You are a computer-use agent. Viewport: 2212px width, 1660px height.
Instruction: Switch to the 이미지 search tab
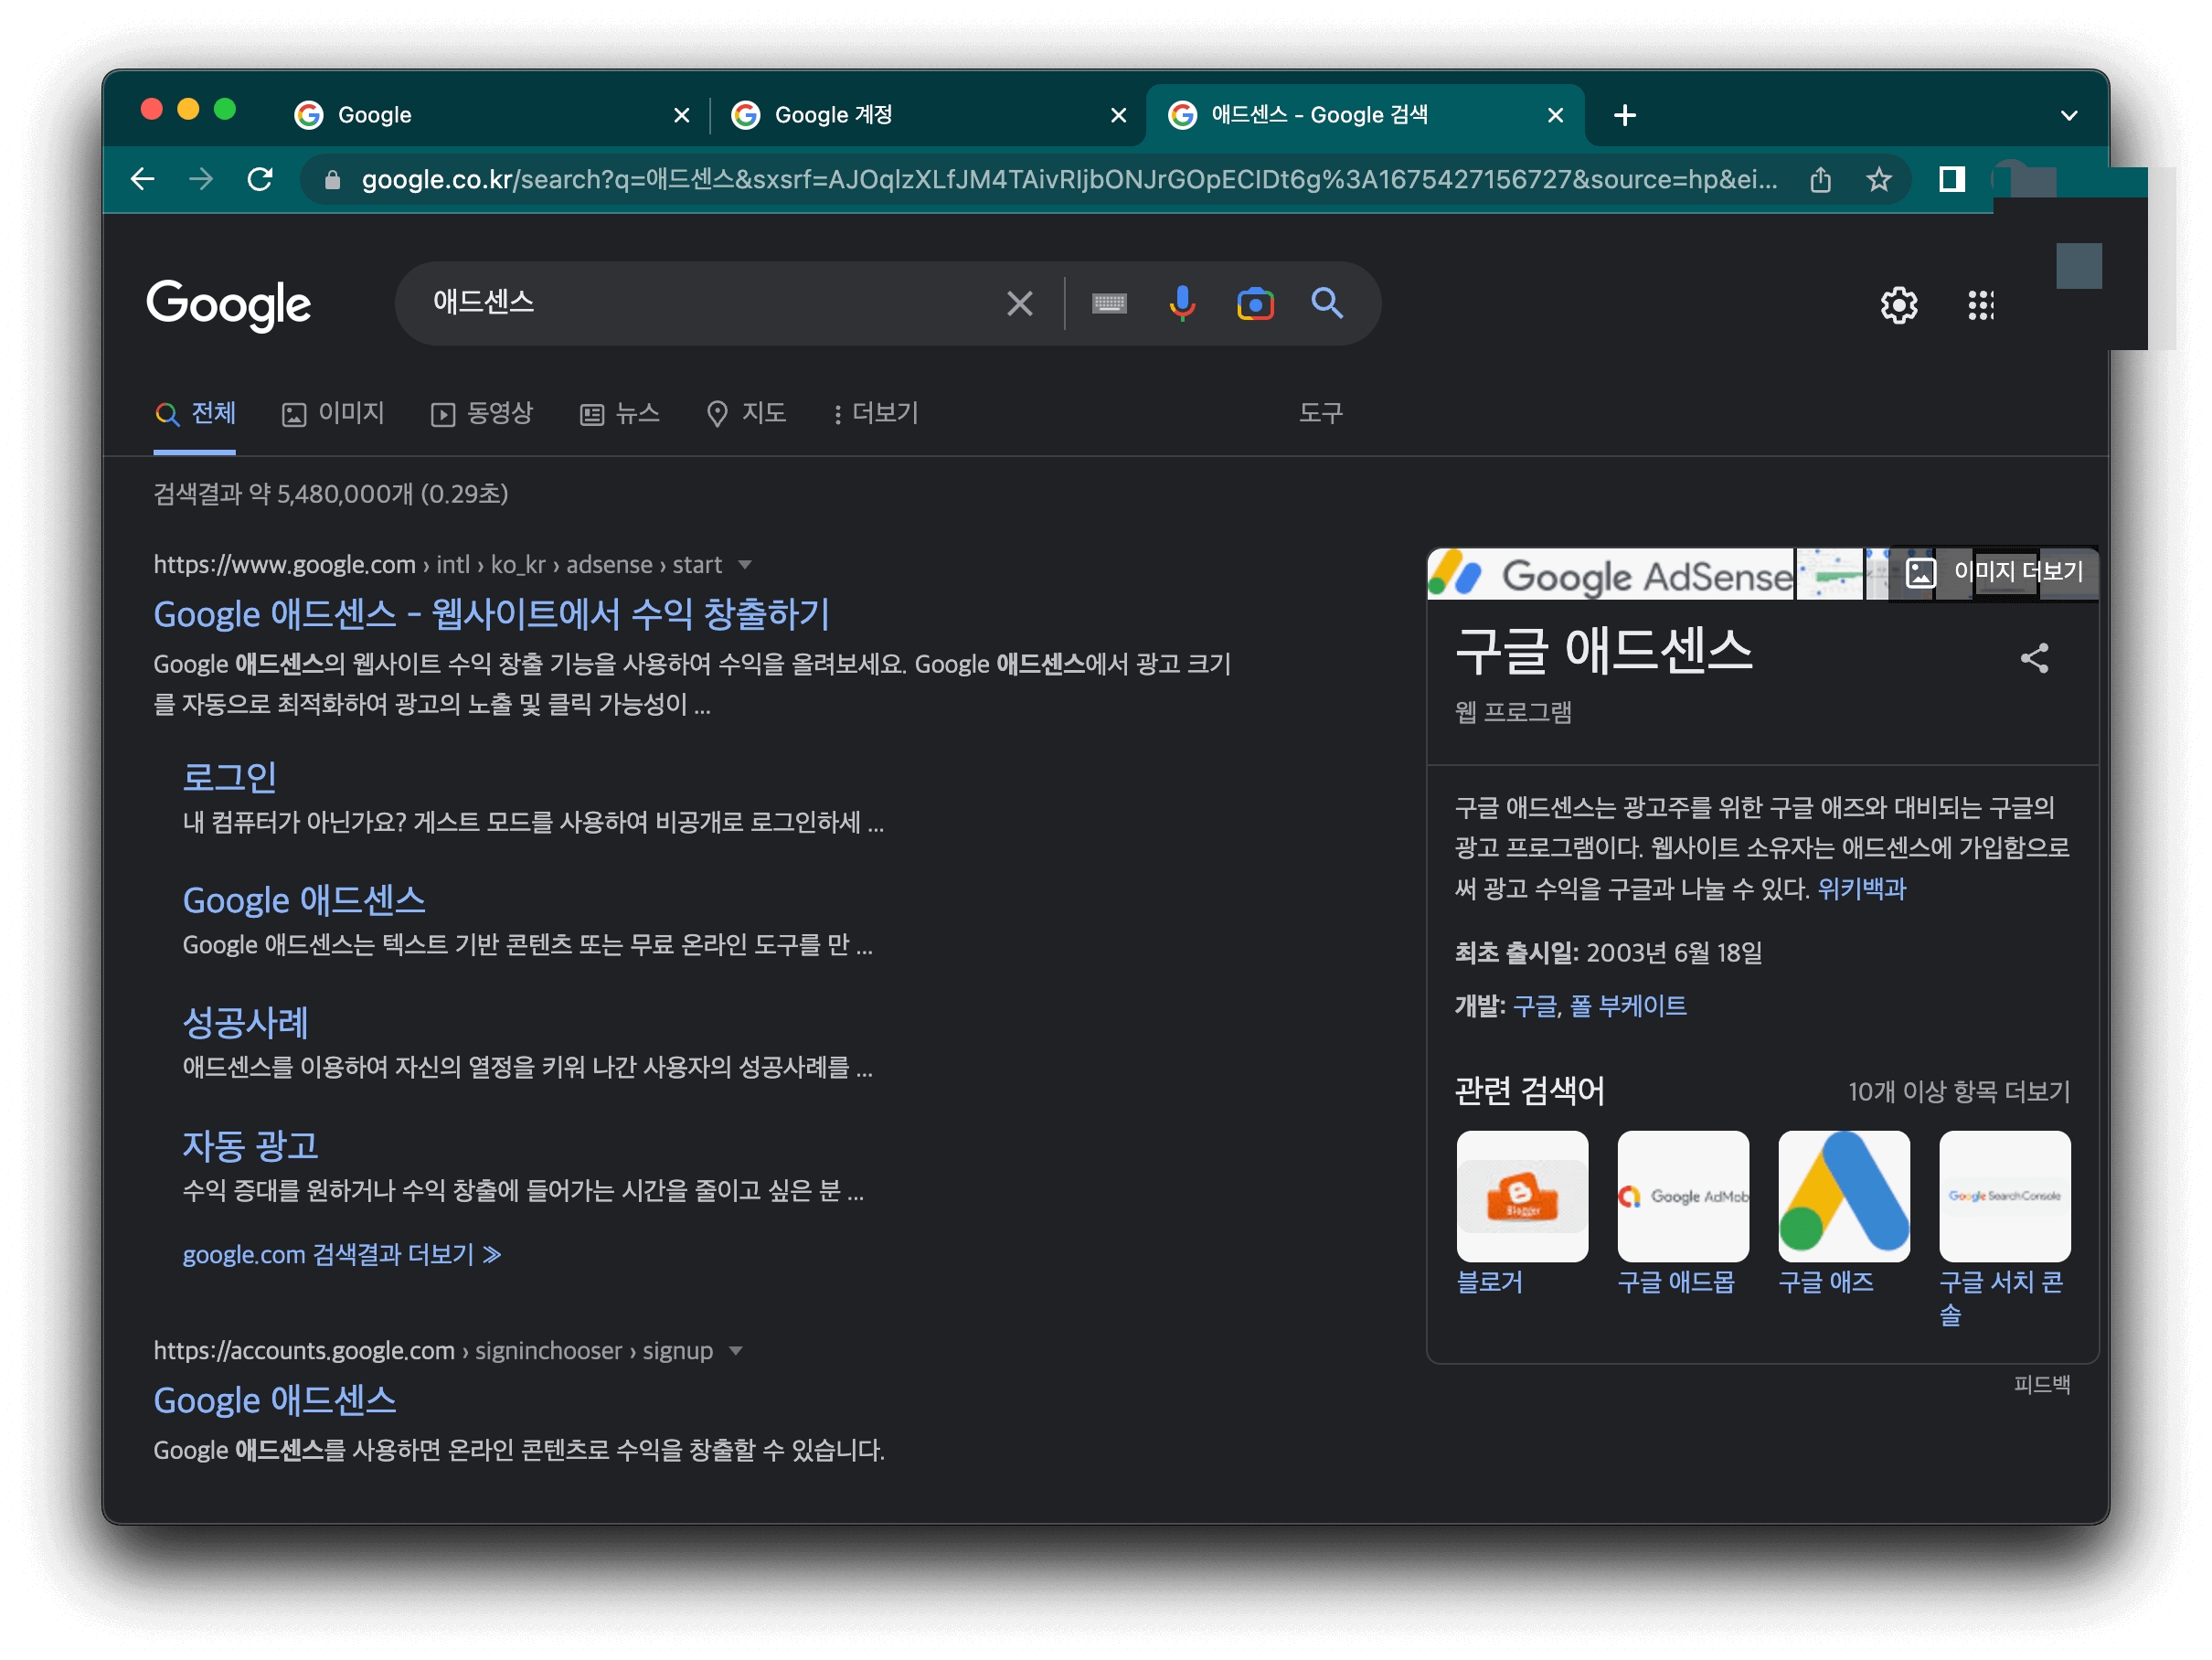(333, 413)
